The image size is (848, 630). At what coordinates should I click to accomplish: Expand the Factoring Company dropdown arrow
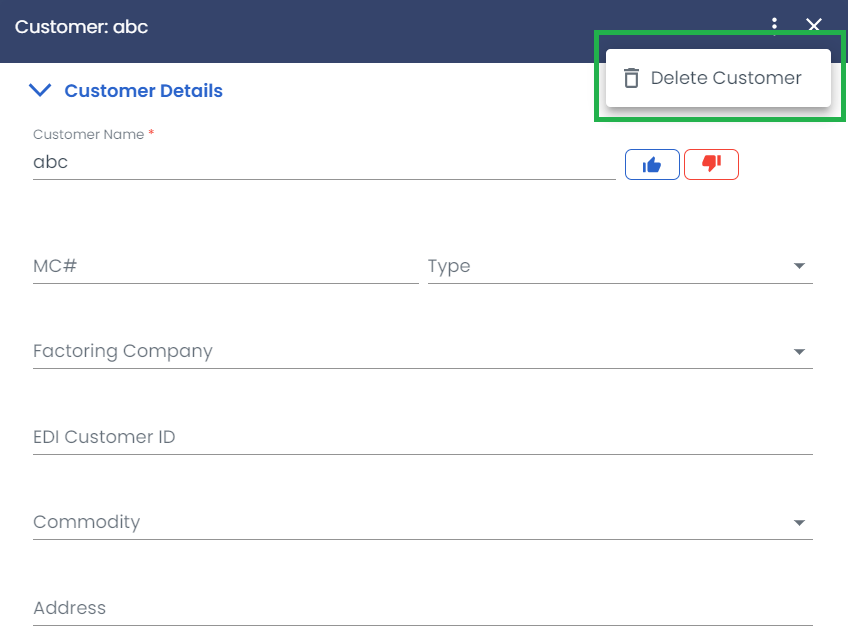pos(799,352)
